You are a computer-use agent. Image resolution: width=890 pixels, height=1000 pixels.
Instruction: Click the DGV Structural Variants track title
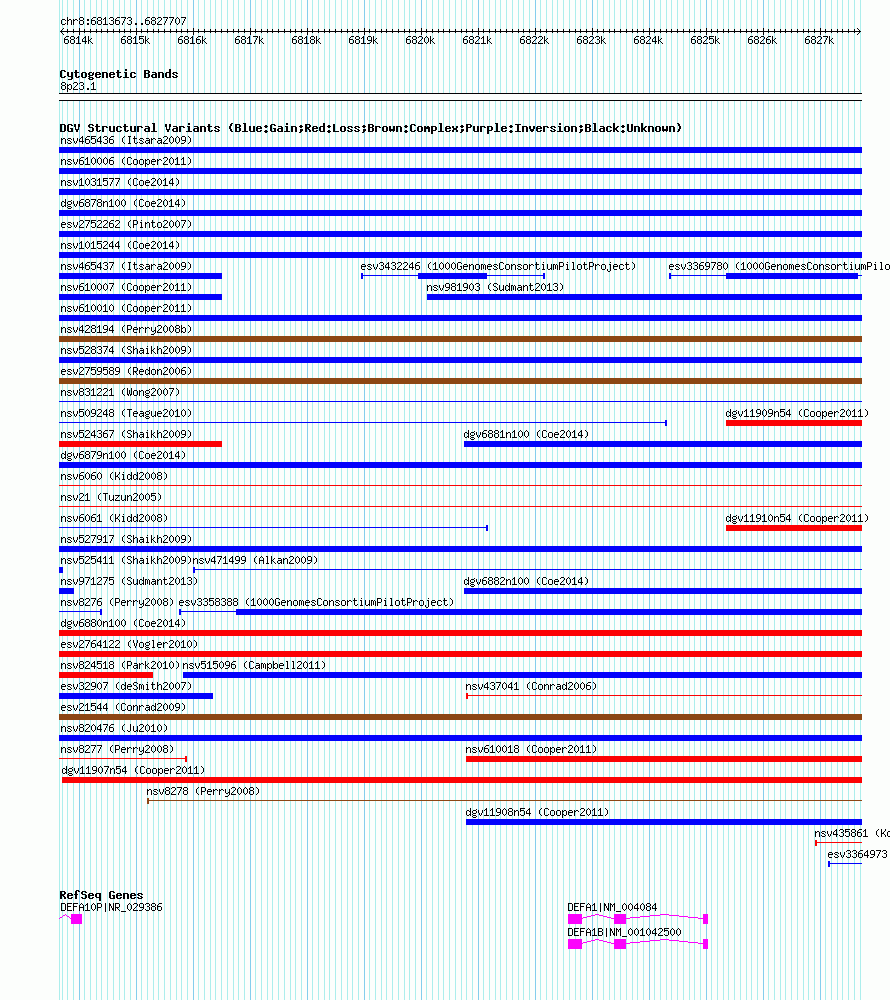coord(370,129)
